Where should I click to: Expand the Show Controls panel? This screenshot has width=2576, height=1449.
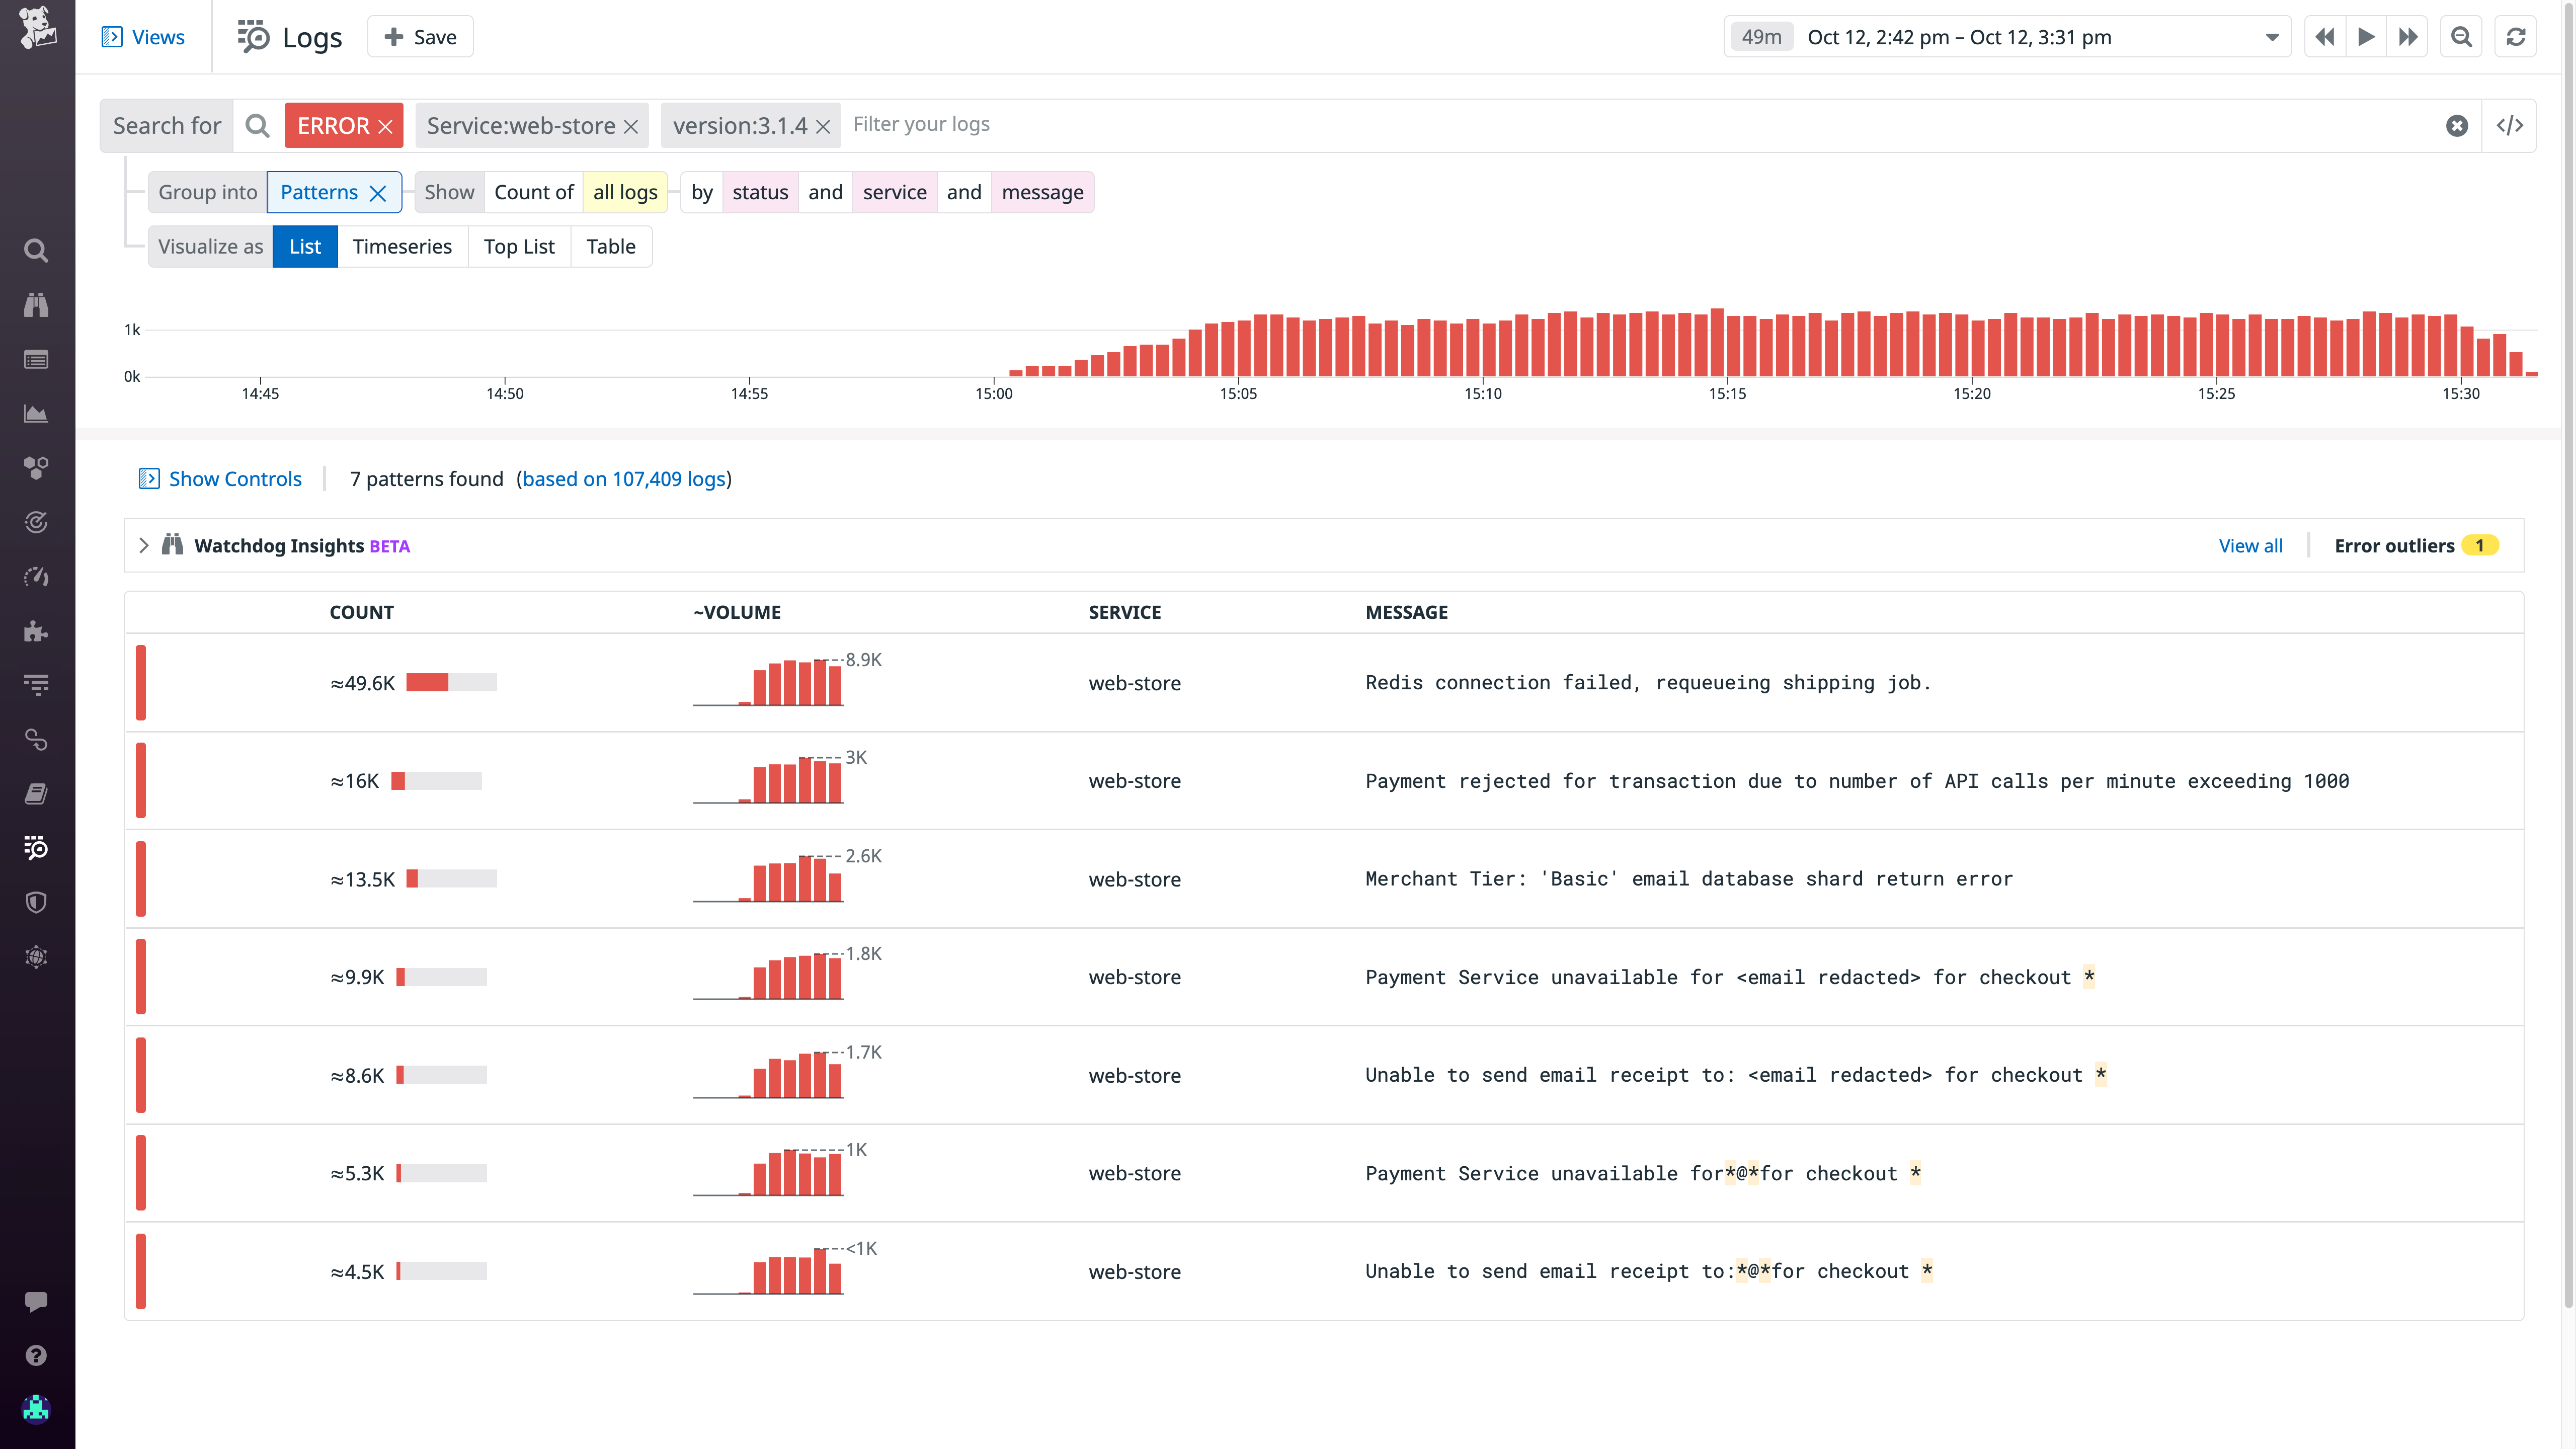219,479
